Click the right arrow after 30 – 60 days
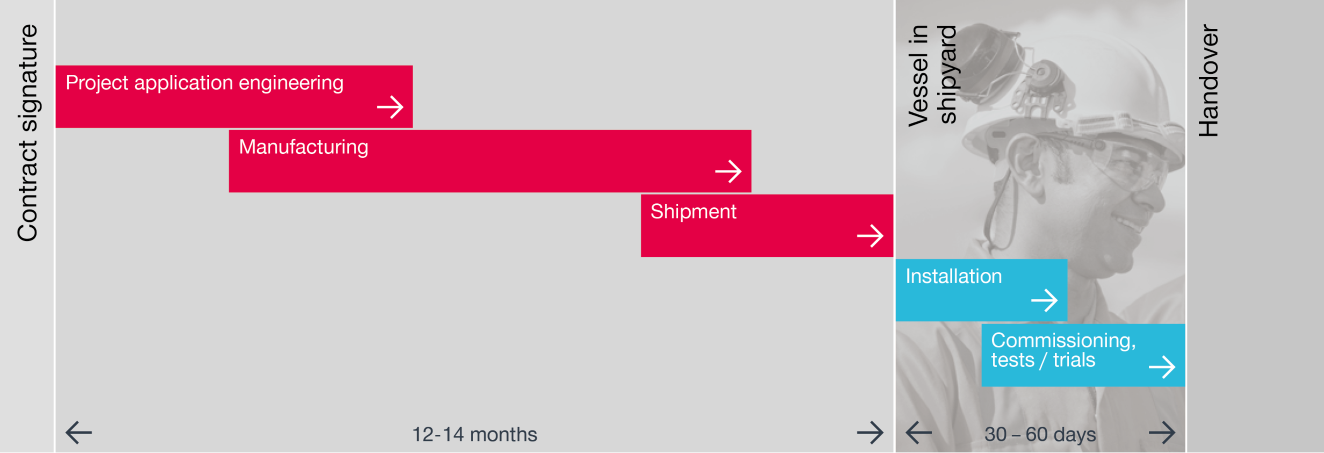Screen dimensions: 1324x453 pyautogui.click(x=1162, y=432)
